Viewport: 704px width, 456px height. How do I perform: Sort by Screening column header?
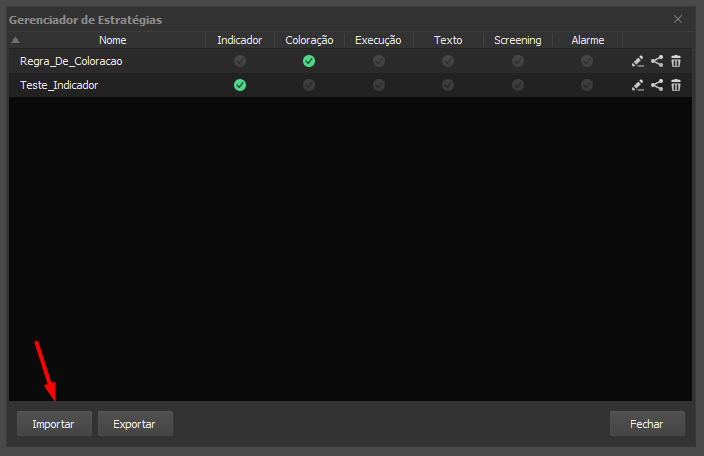pos(517,40)
